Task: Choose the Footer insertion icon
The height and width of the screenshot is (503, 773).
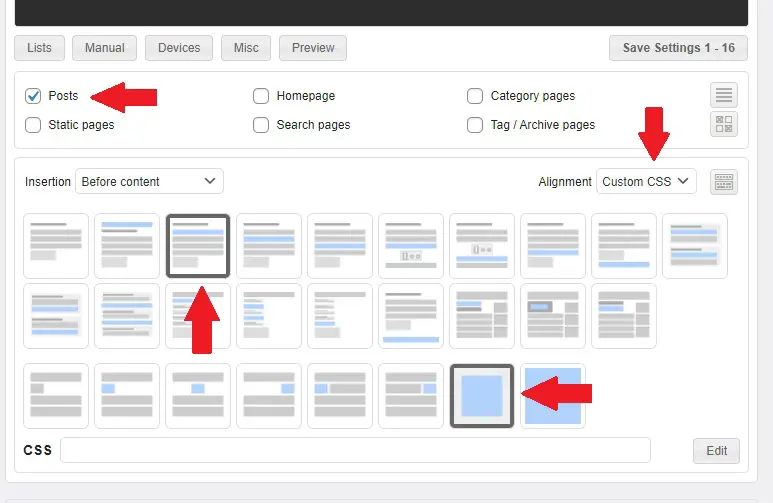Action: pos(411,316)
